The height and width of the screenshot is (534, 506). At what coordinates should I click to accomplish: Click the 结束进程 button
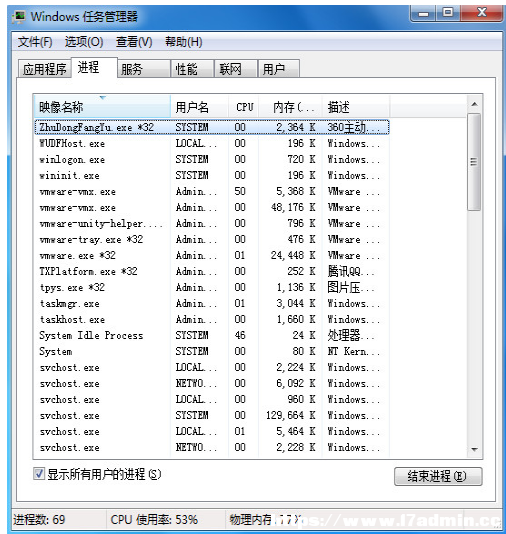click(x=438, y=476)
